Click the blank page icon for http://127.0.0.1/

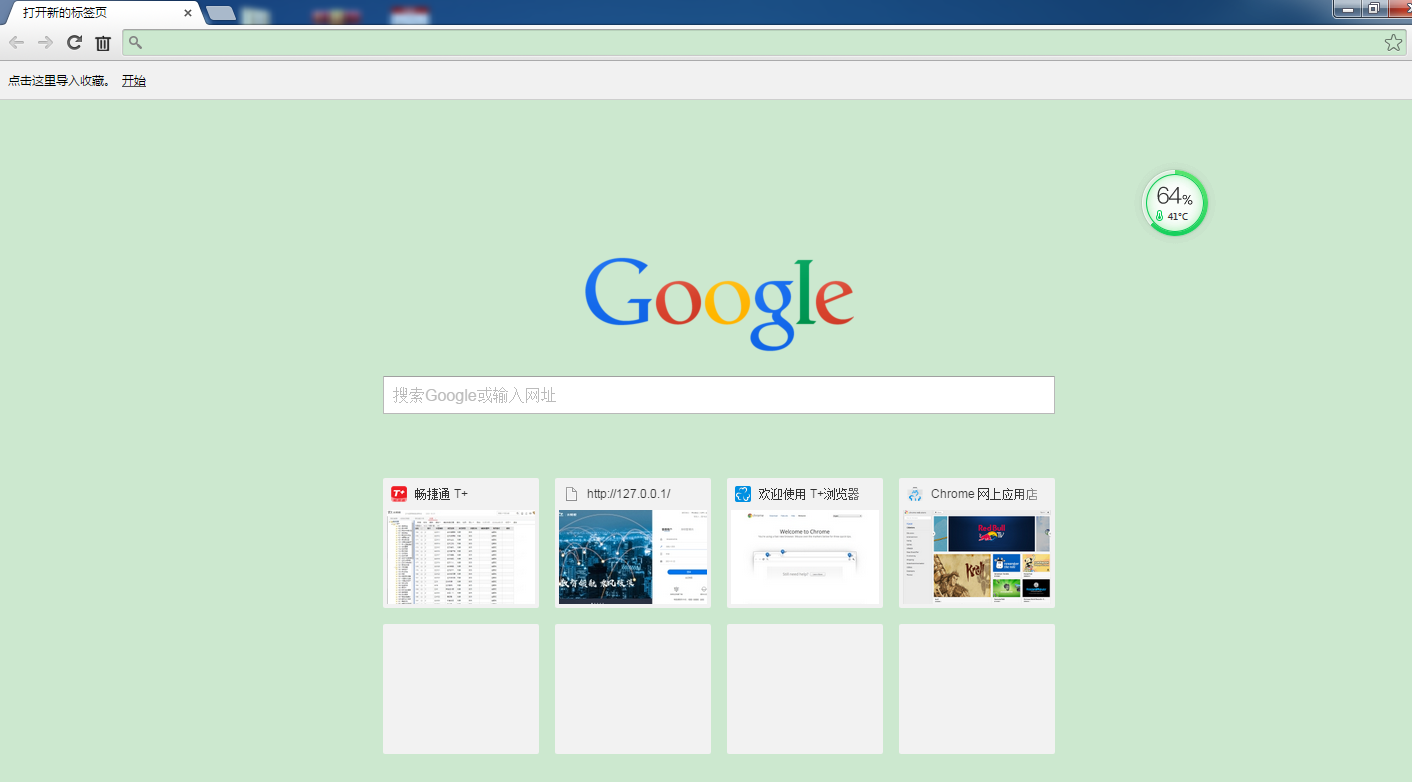coord(572,494)
